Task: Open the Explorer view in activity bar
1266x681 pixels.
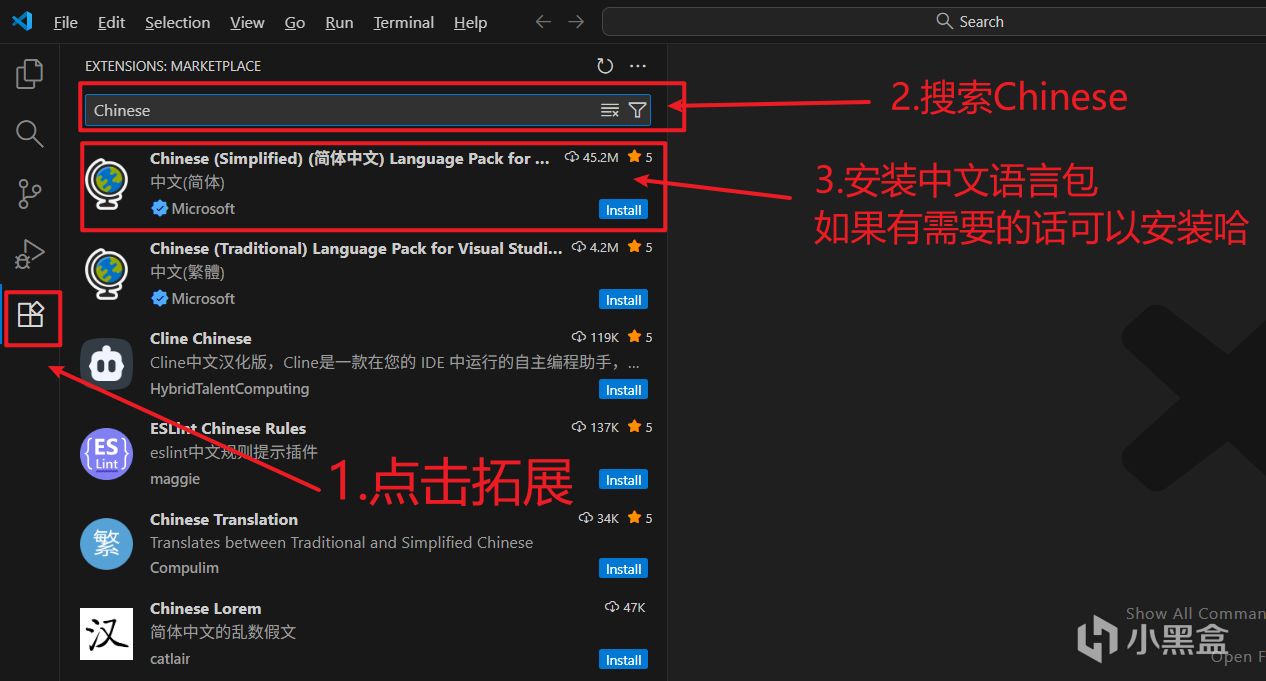Action: tap(30, 73)
